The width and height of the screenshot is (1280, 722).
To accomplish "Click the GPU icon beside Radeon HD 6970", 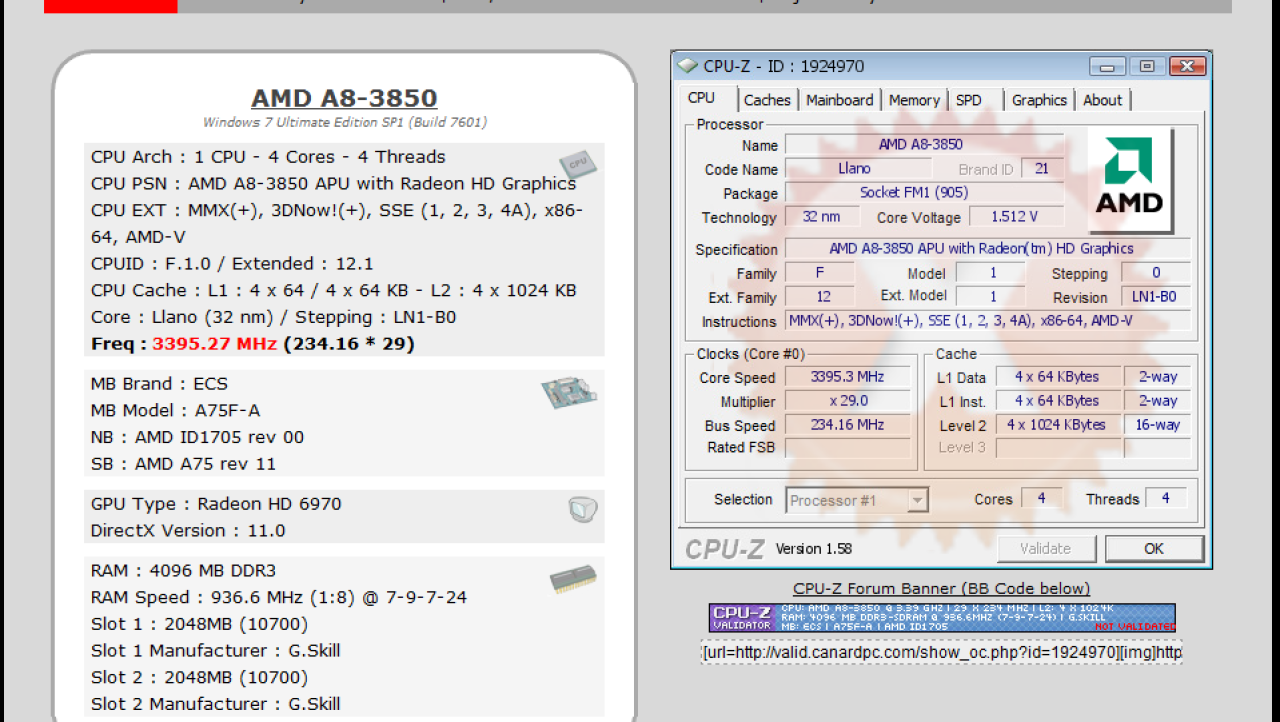I will 583,510.
